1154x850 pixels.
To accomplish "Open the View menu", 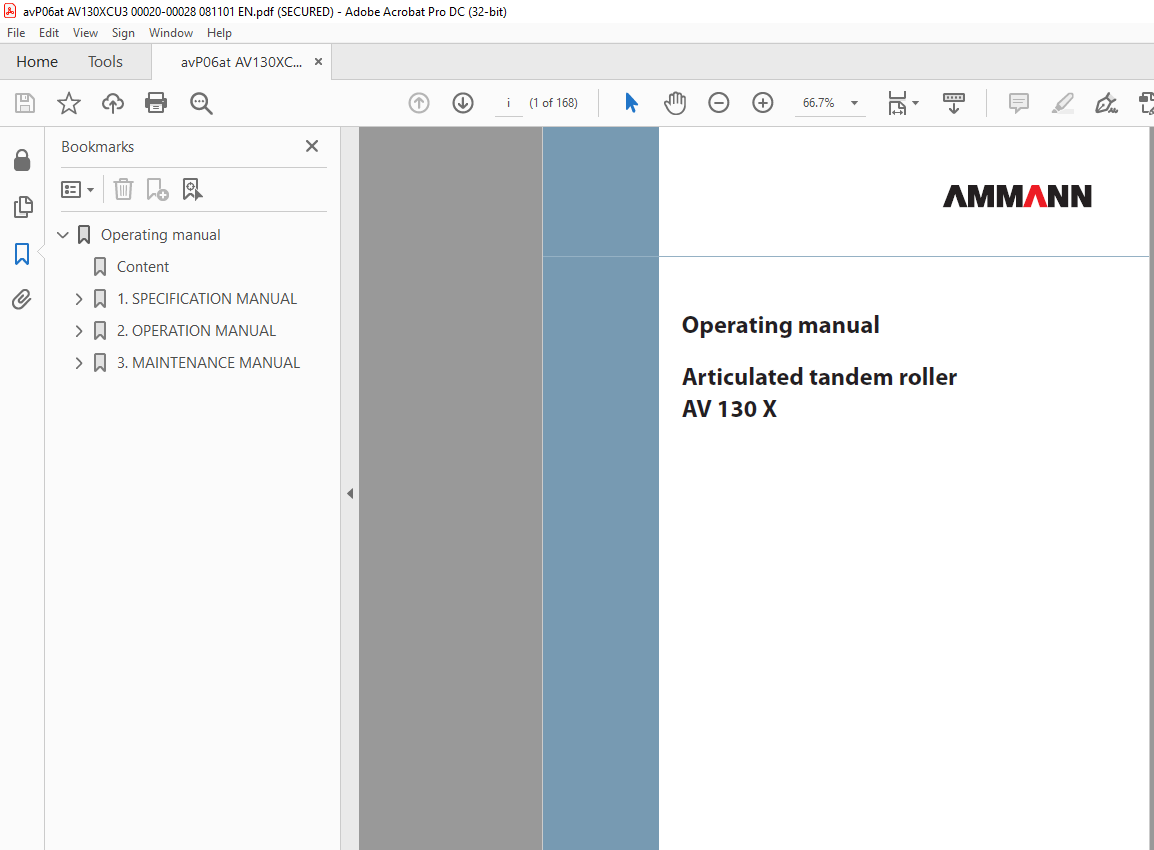I will 85,33.
